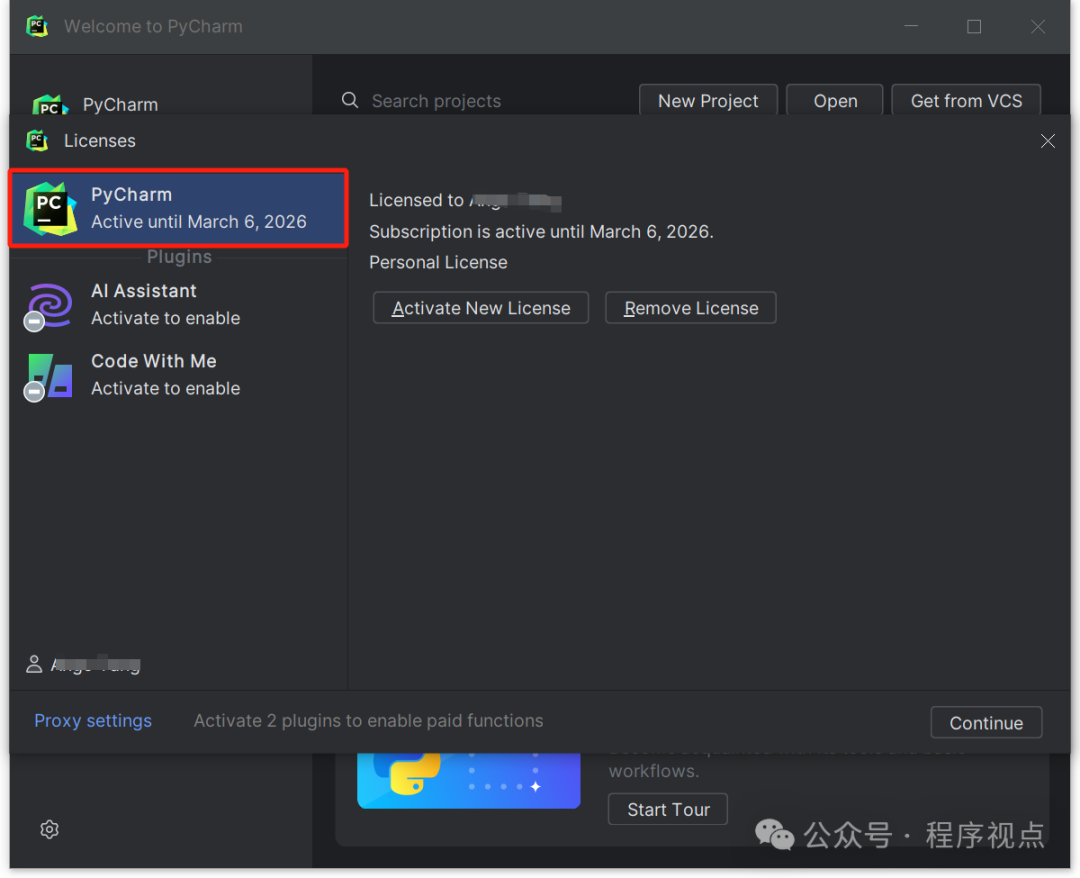Click the user account icon in Licenses
The height and width of the screenshot is (878, 1080).
pos(34,665)
